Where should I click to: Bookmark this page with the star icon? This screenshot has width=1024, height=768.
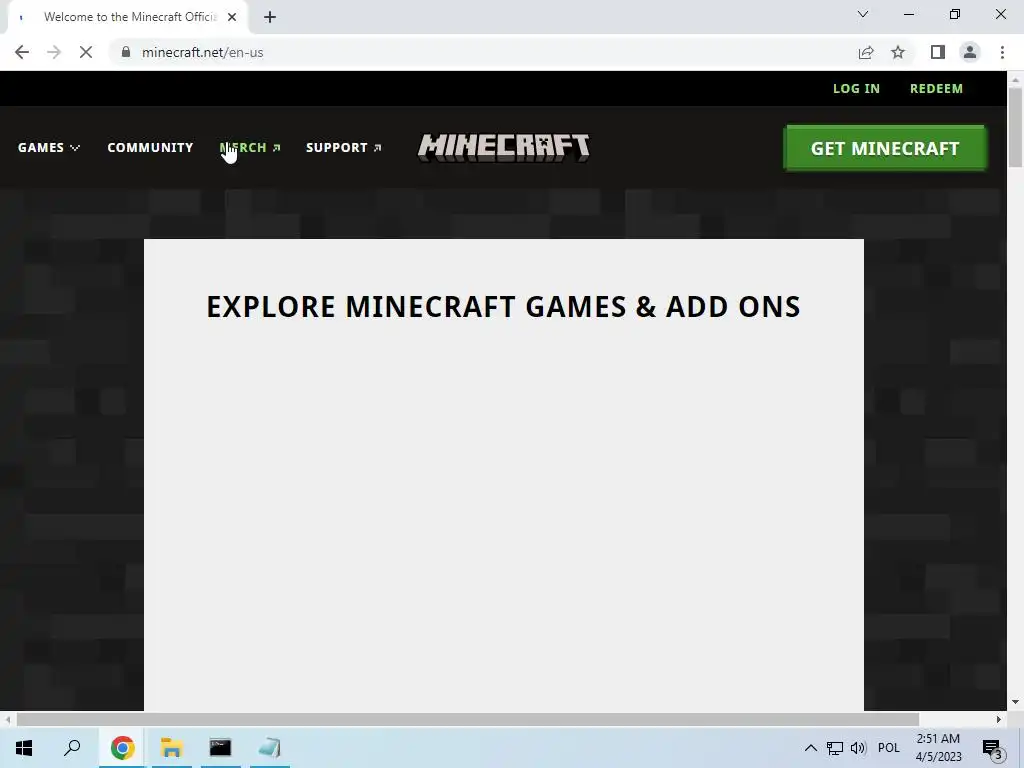(898, 52)
